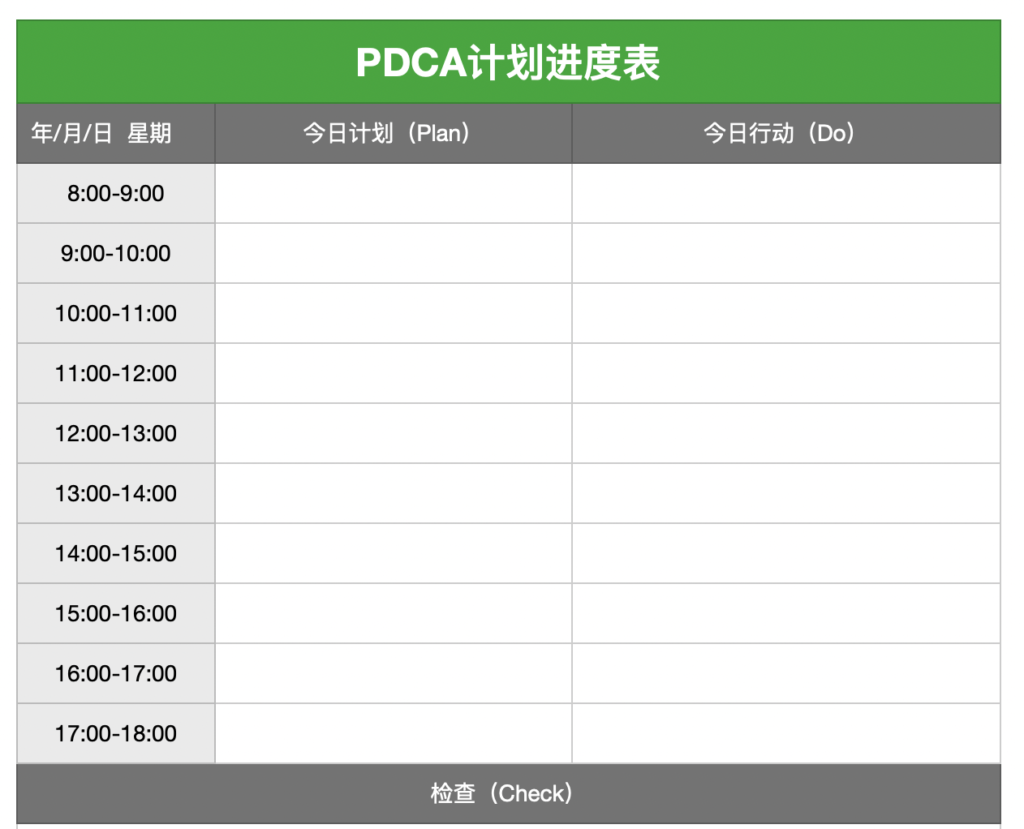
Task: Select the 检查 (Check) section header
Action: coord(508,793)
